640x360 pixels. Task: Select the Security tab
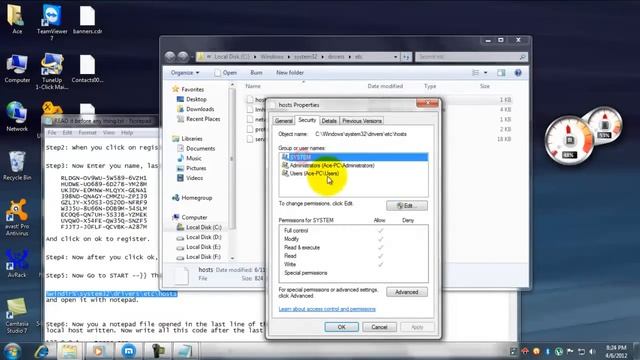pos(307,120)
